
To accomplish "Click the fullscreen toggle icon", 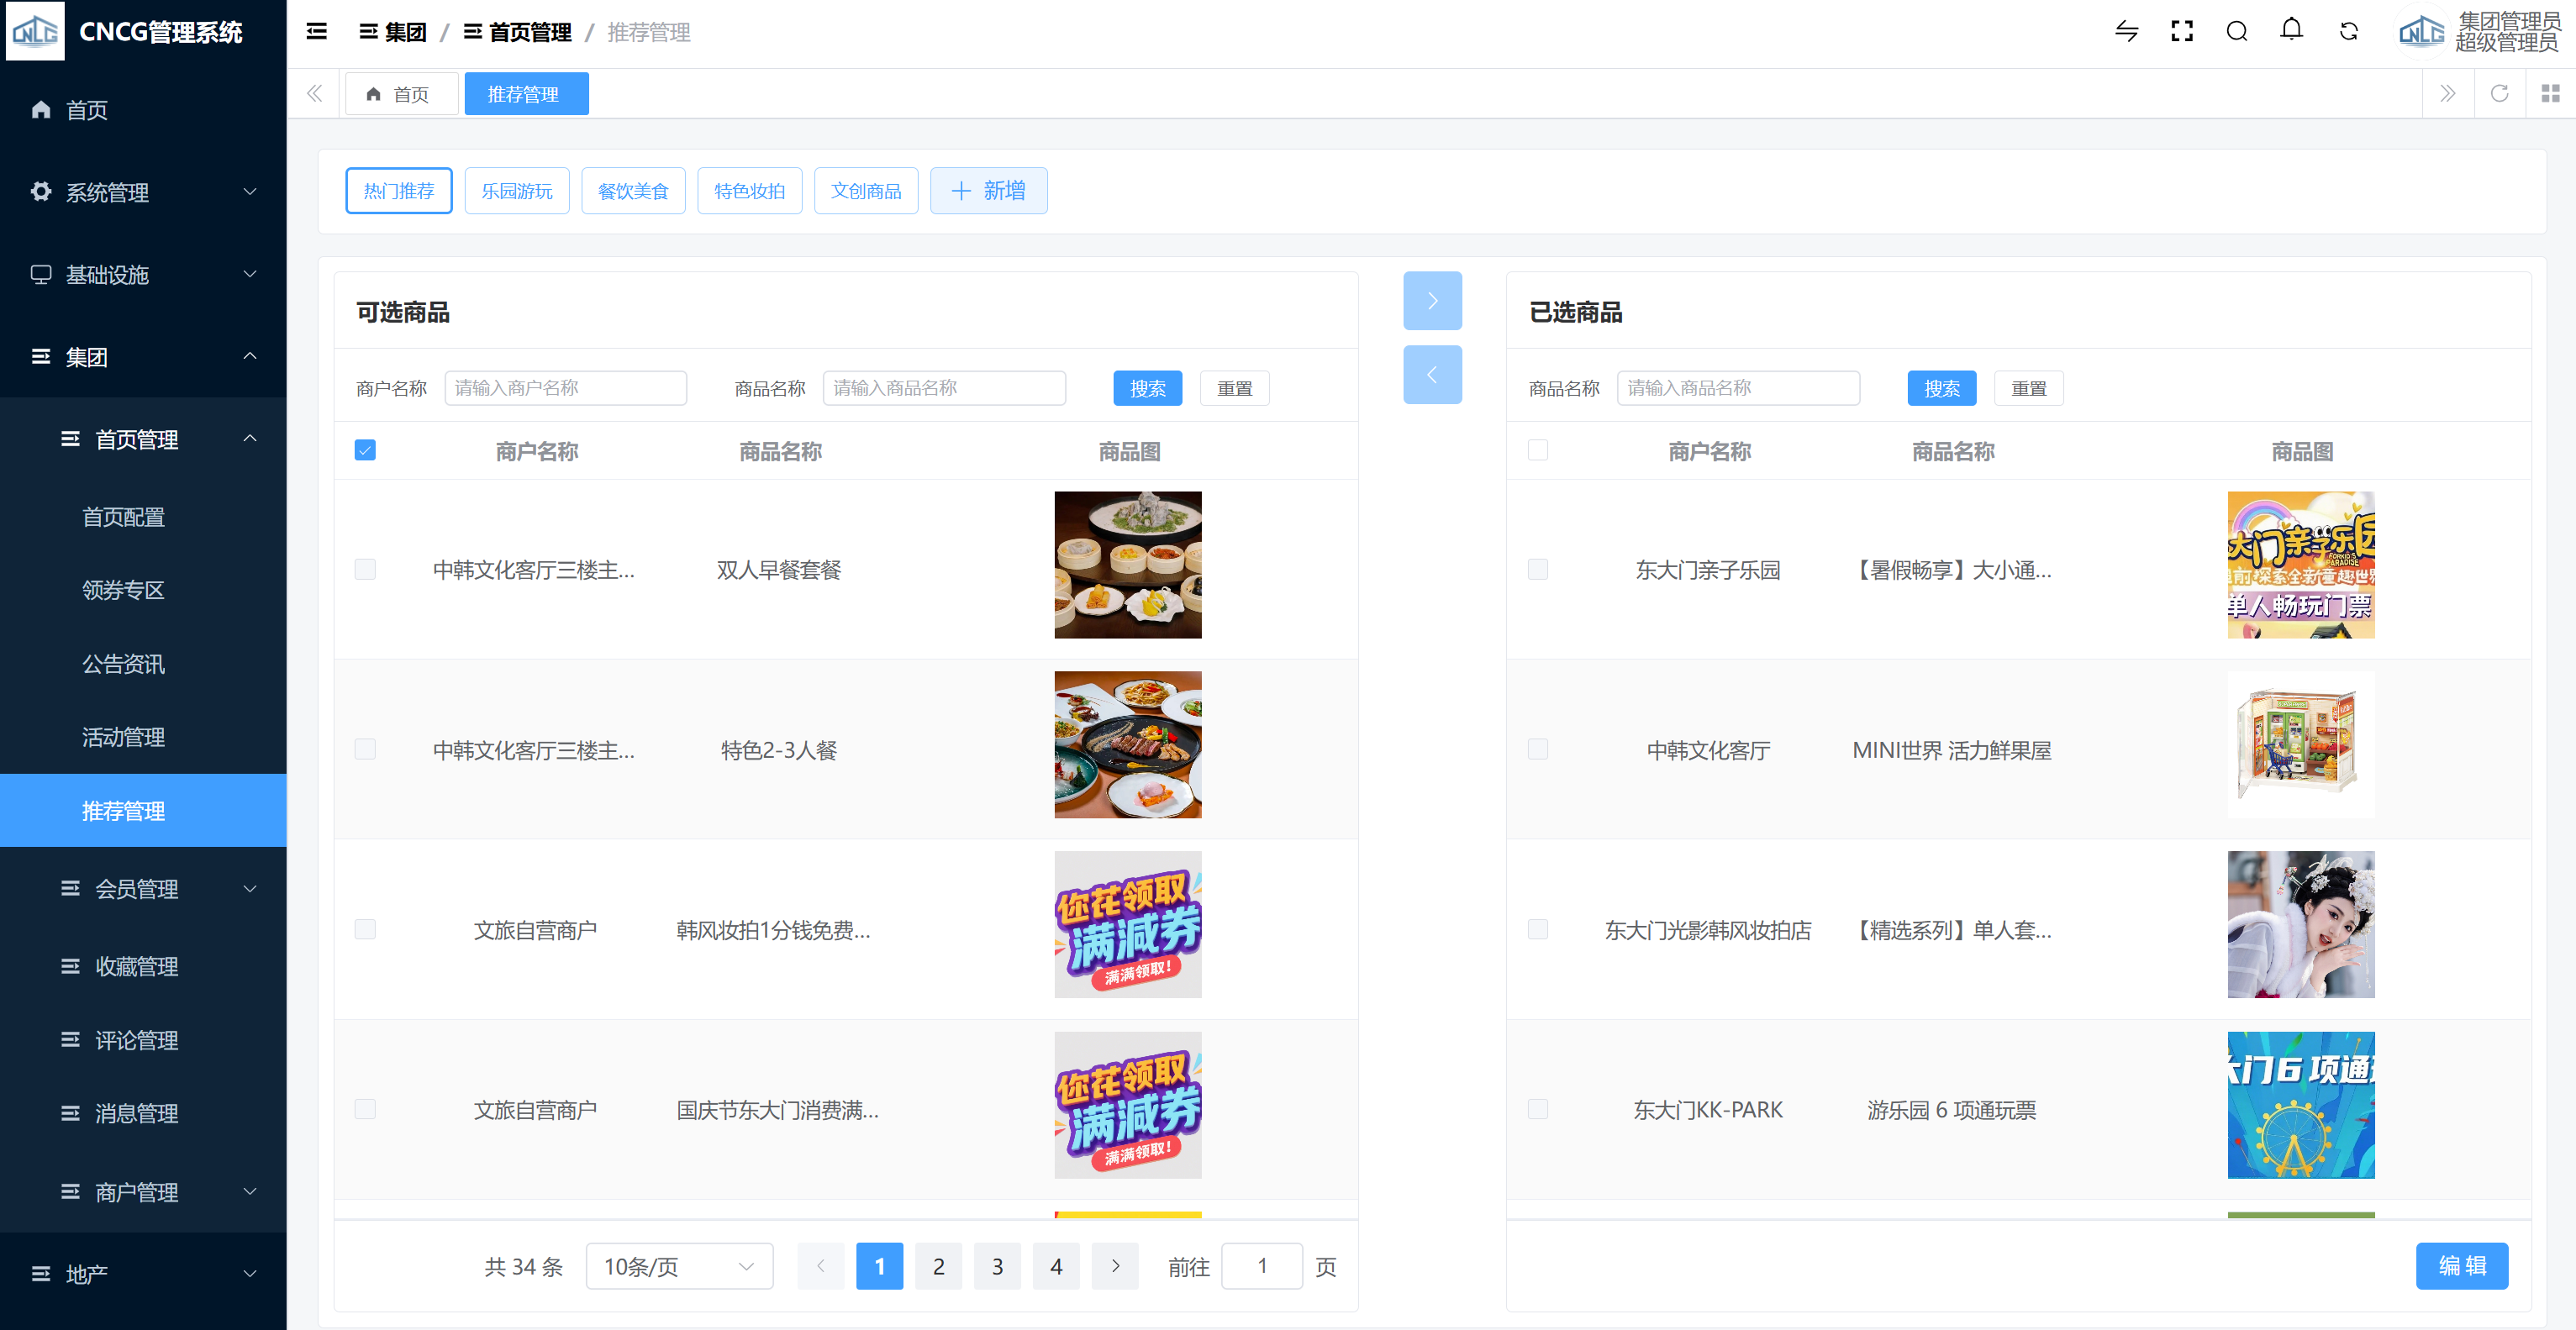I will 2181,32.
